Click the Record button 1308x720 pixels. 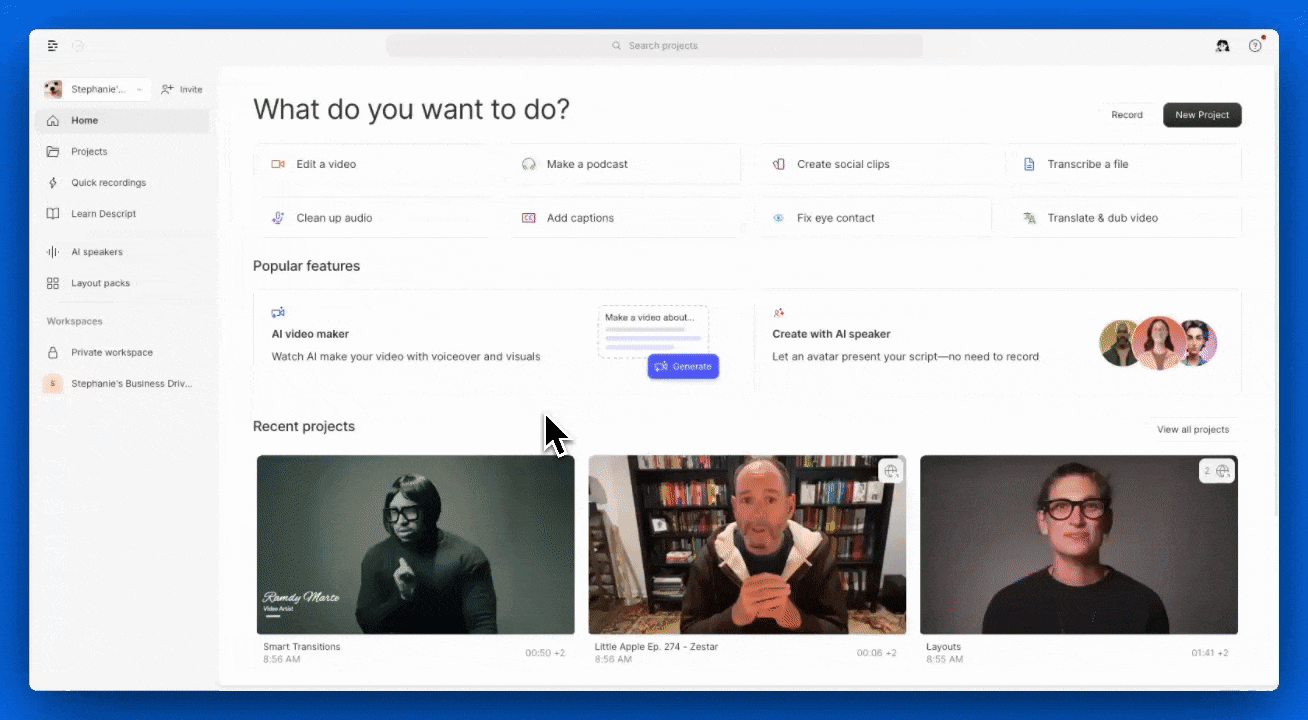coord(1127,115)
